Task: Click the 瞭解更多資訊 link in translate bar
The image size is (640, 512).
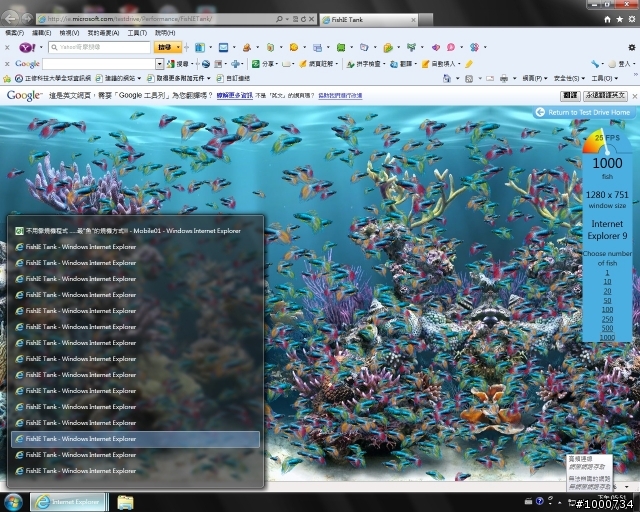Action: click(x=235, y=96)
